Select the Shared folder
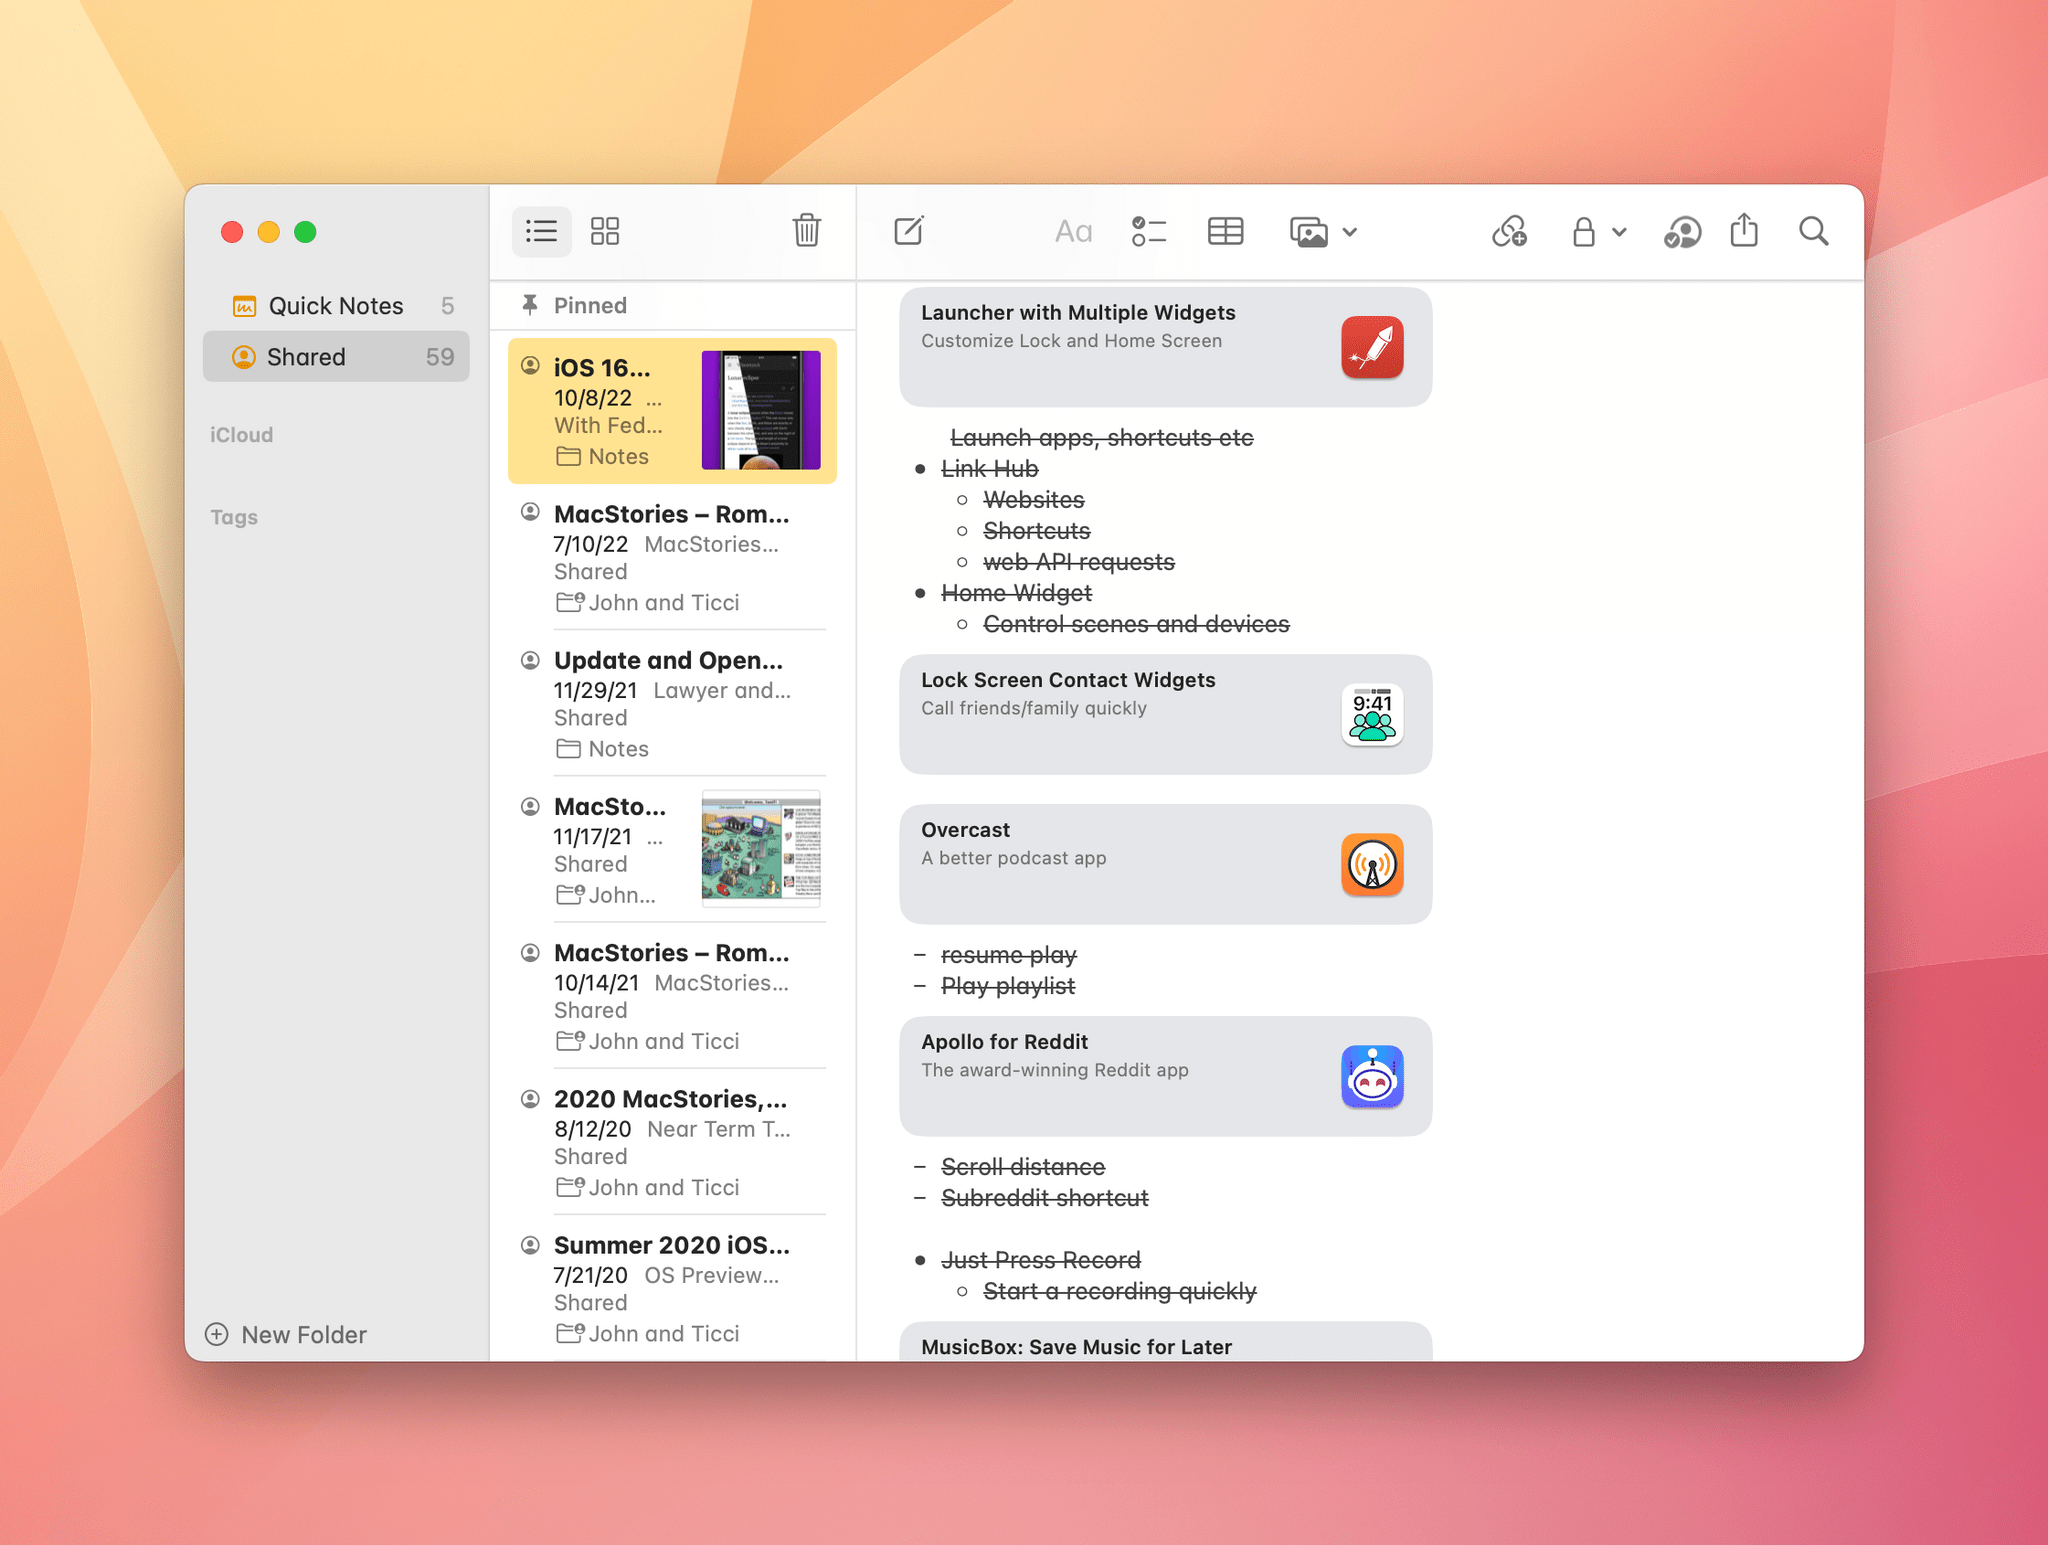 pos(336,357)
